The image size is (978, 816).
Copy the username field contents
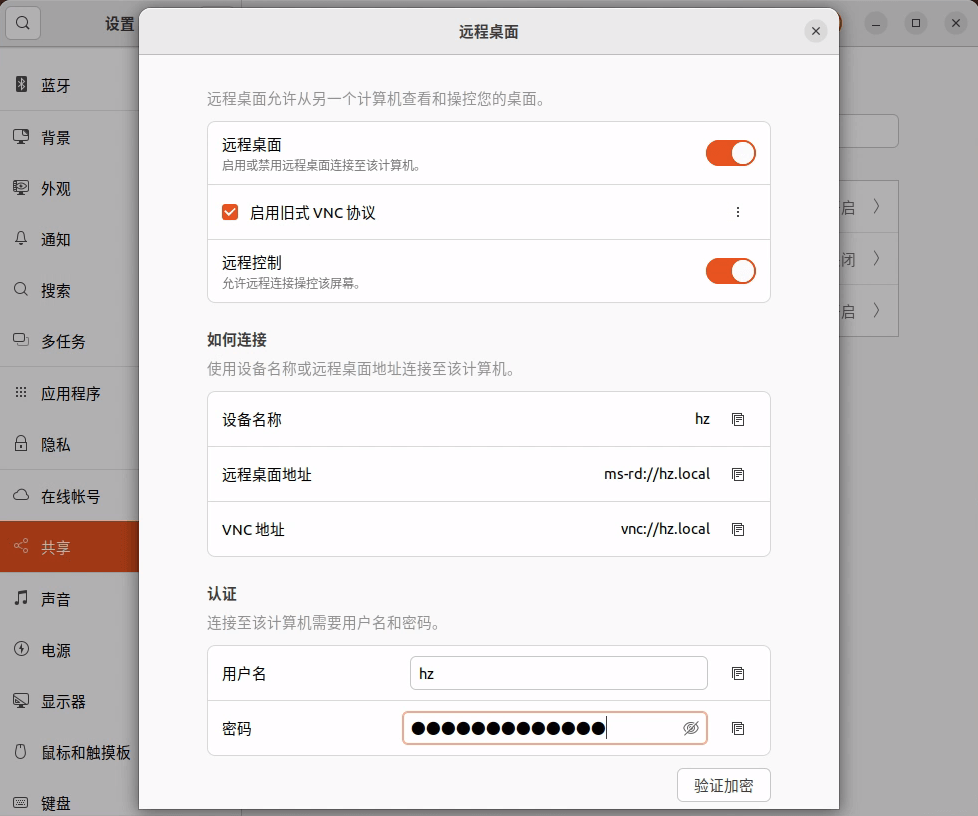tap(738, 673)
